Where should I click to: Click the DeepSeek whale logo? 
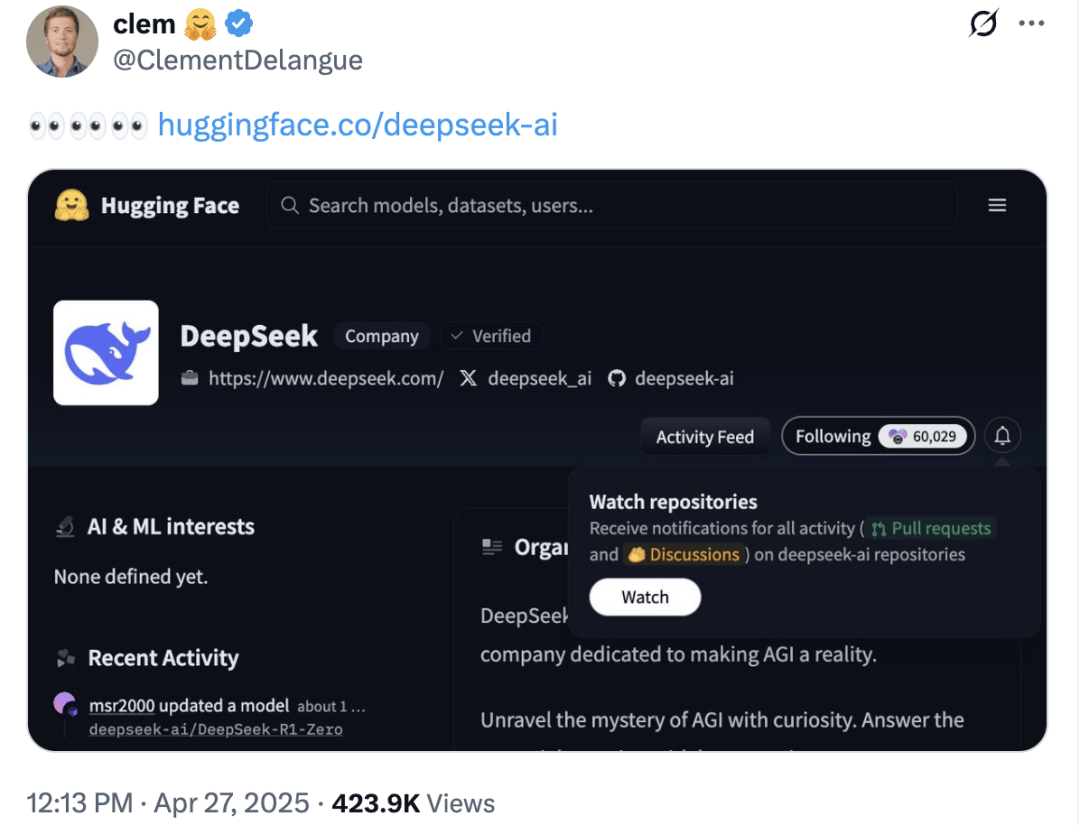[106, 353]
